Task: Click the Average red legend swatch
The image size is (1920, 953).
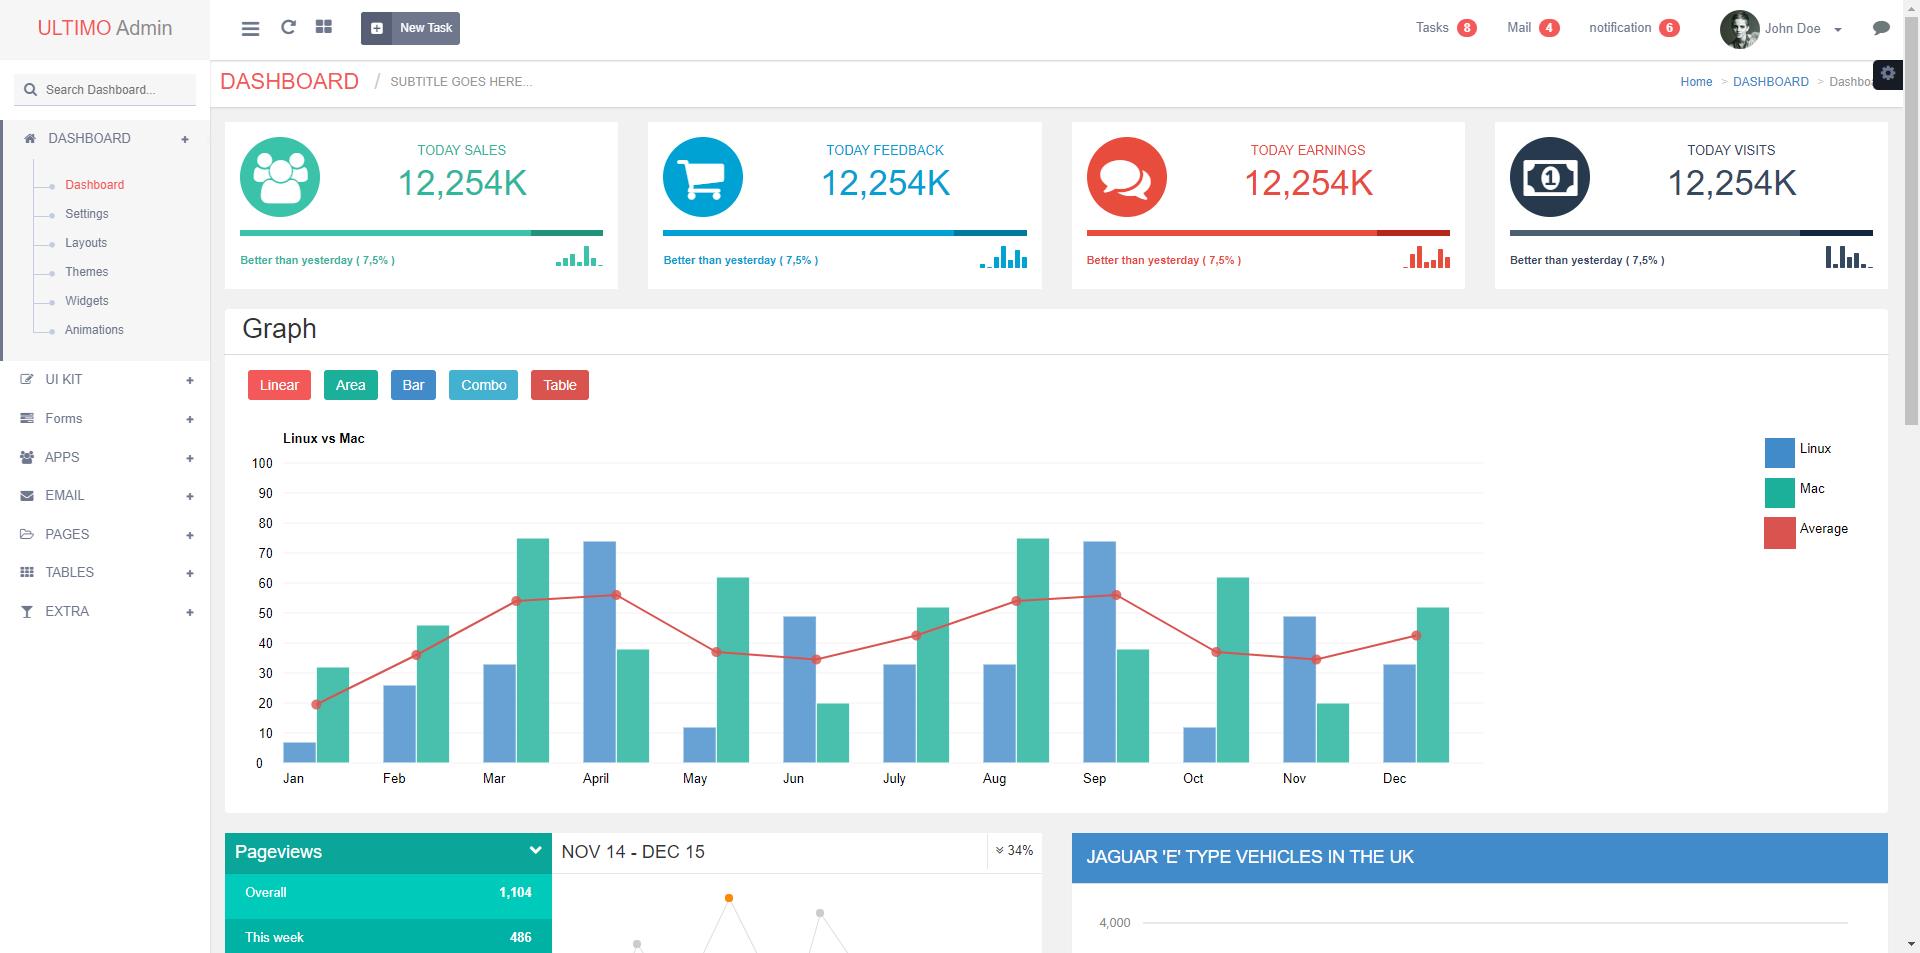Action: tap(1780, 533)
